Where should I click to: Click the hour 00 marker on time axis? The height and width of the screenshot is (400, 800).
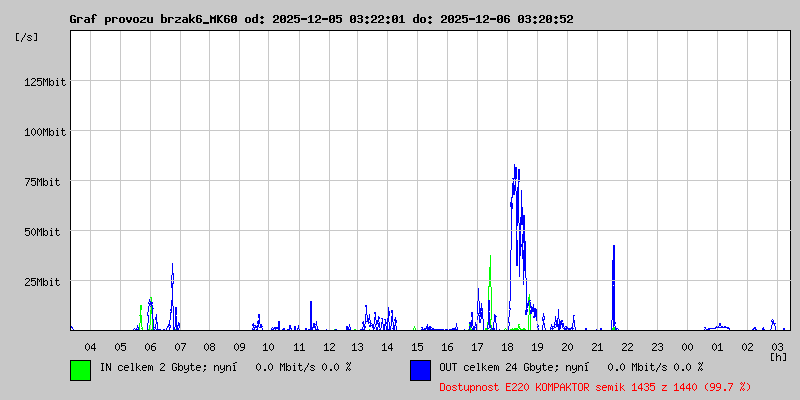[687, 347]
